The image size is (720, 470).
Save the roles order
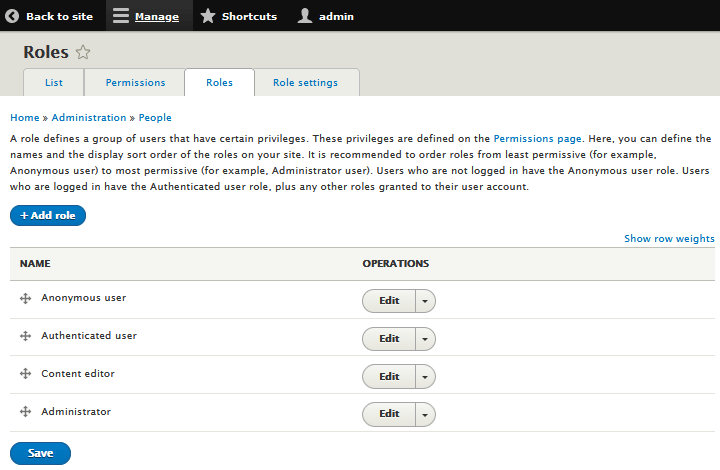click(40, 453)
